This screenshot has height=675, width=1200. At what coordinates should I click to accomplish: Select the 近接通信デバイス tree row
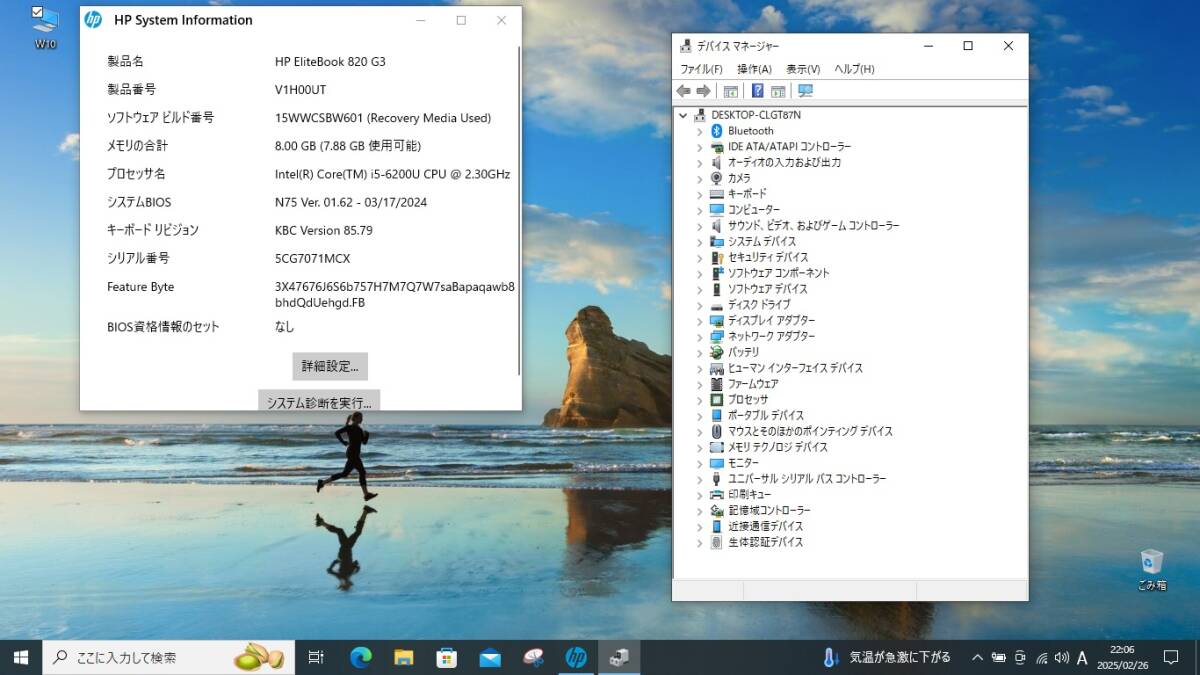pyautogui.click(x=765, y=526)
